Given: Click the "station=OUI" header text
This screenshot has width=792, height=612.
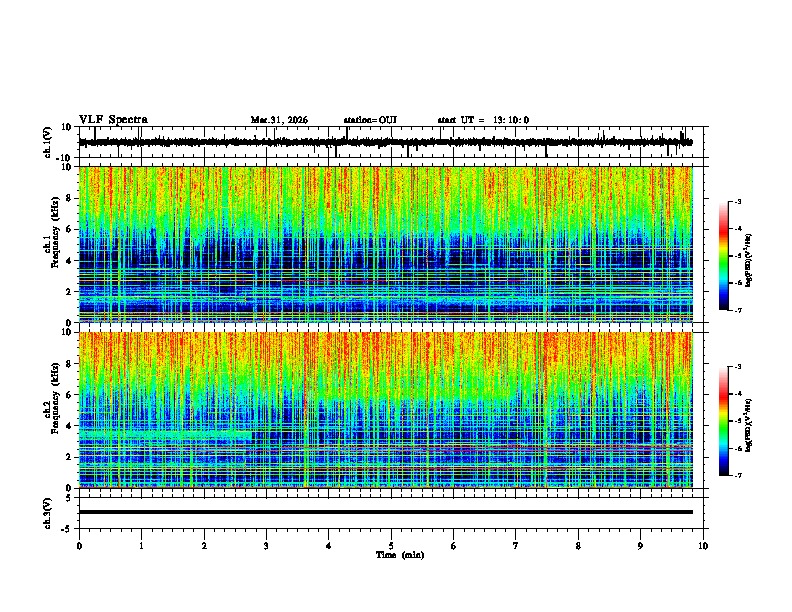Looking at the screenshot, I should pyautogui.click(x=370, y=120).
